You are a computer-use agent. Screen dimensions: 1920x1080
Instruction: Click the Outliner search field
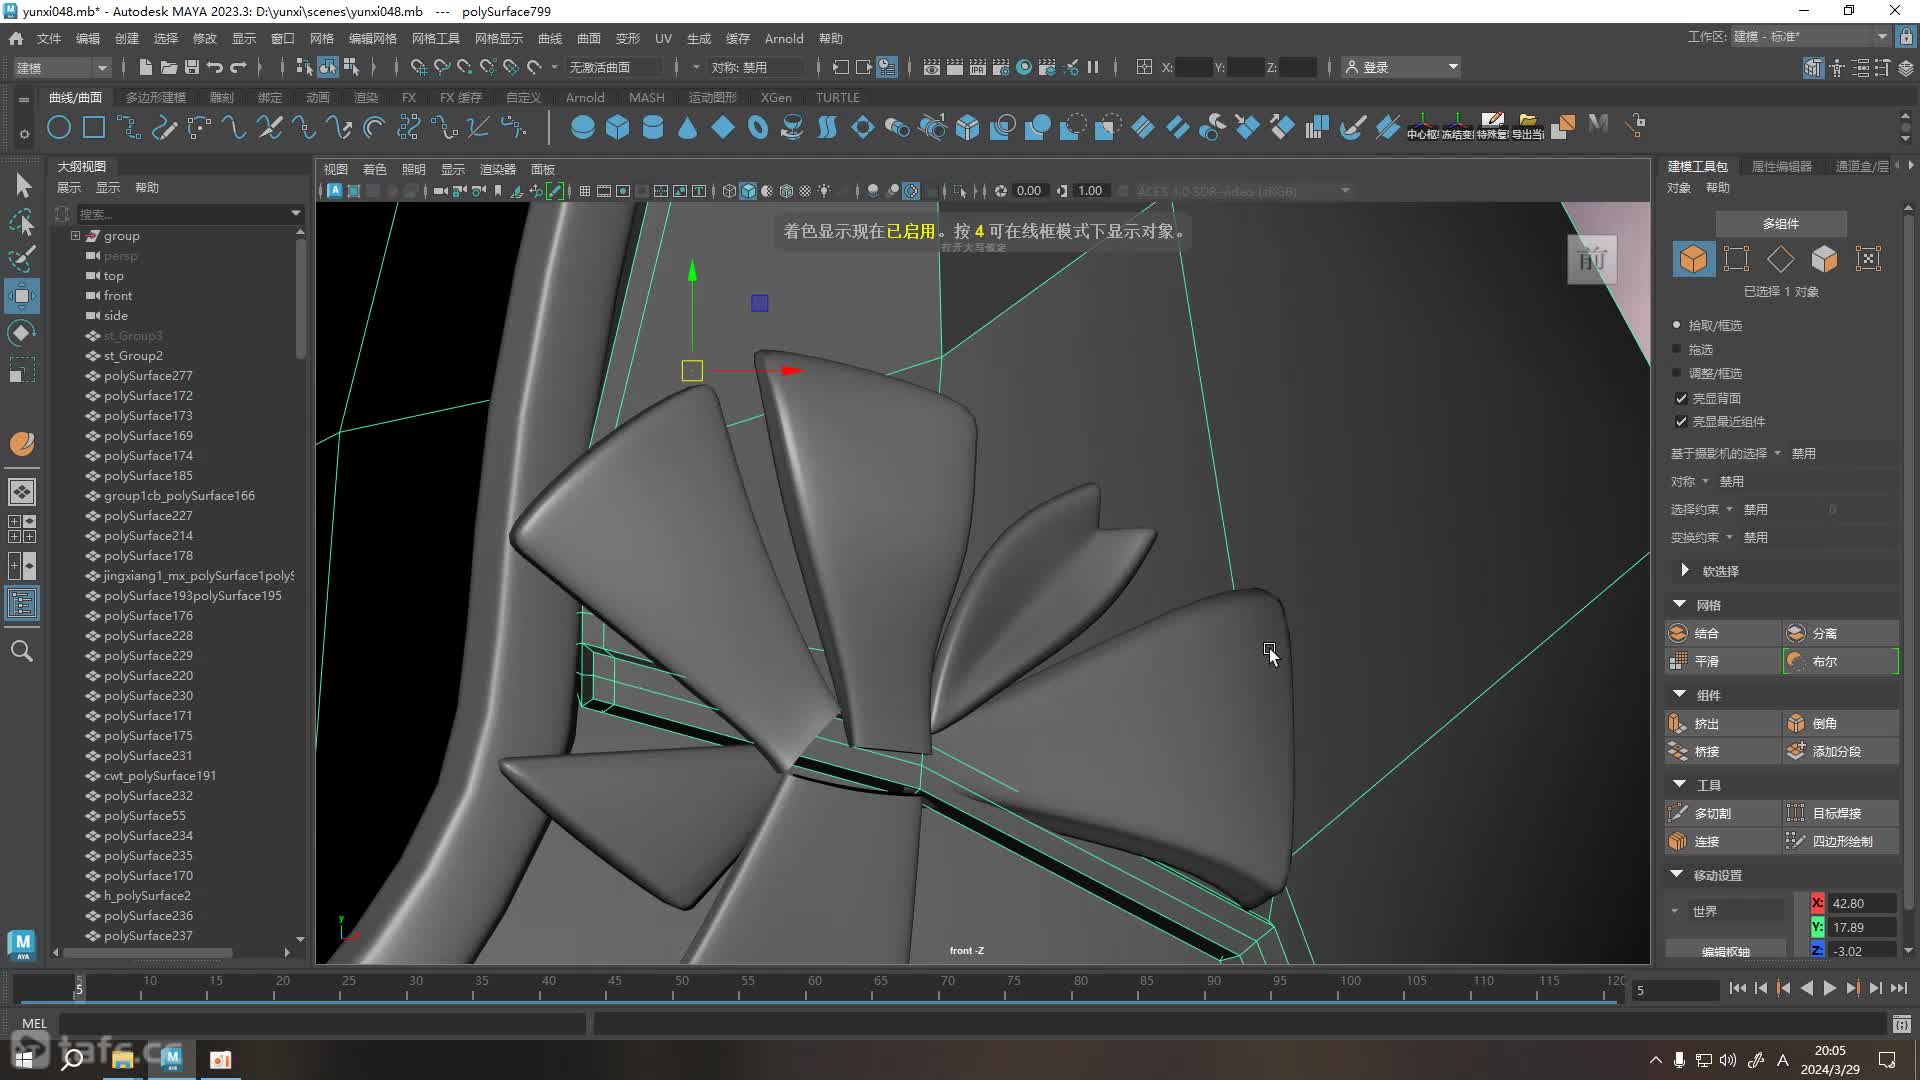[189, 213]
